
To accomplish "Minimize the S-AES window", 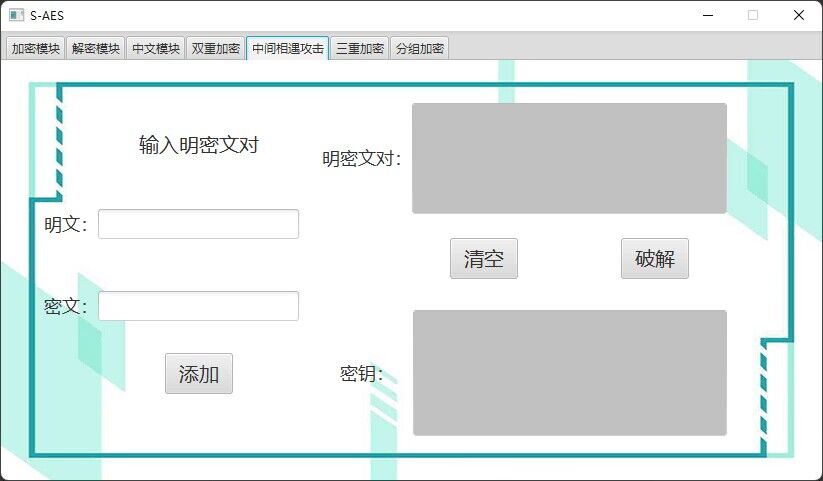I will (708, 15).
